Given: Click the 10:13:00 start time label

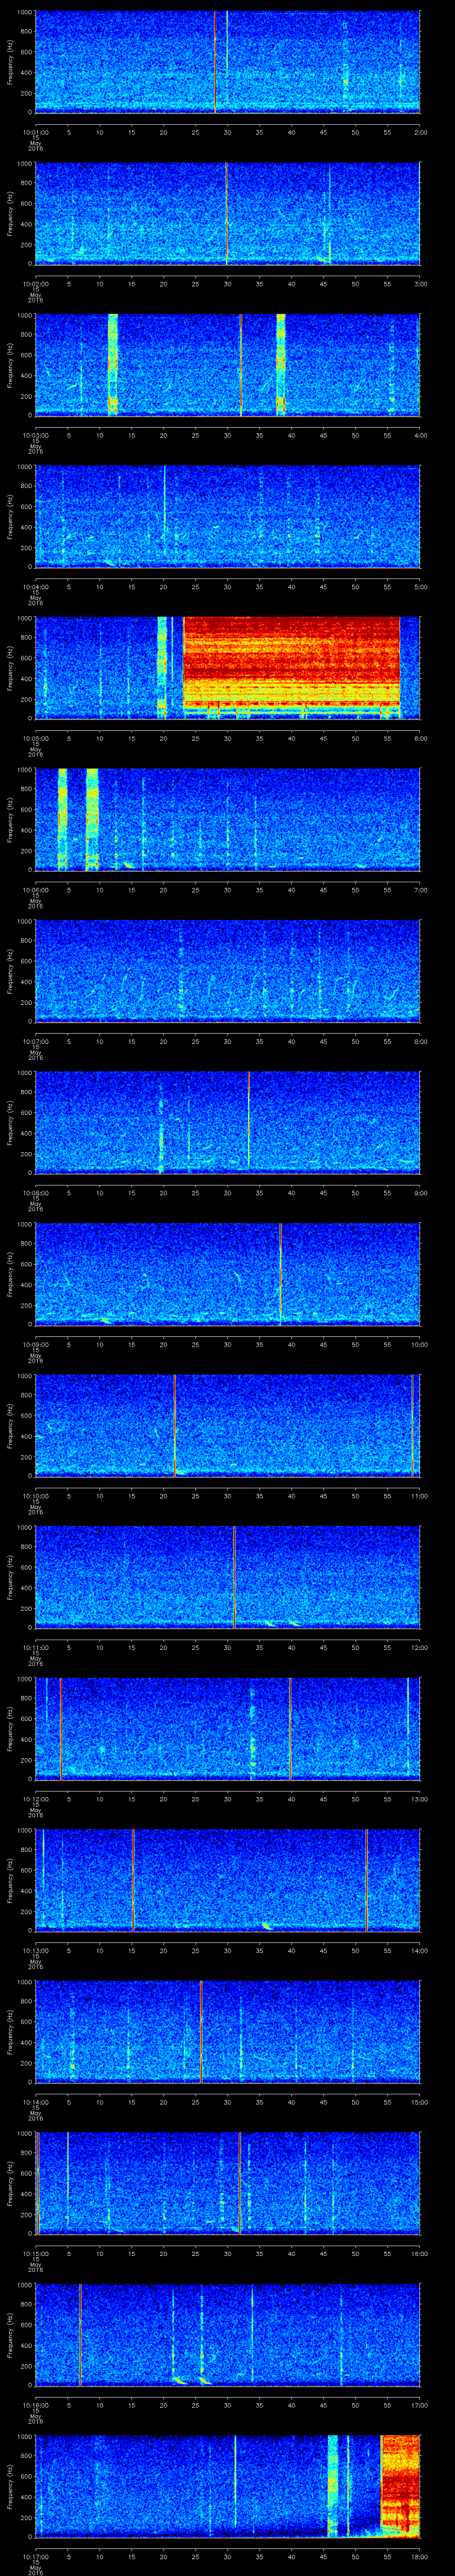Looking at the screenshot, I should coord(36,1949).
